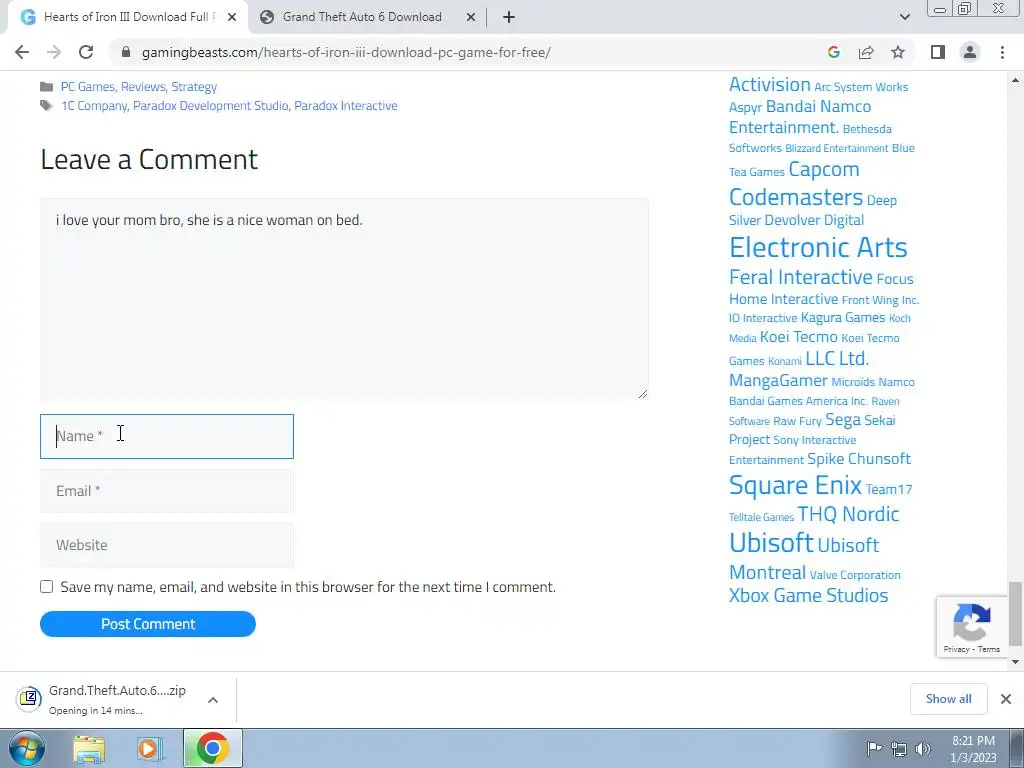Click inside the comment text area
This screenshot has height=768, width=1024.
pyautogui.click(x=344, y=298)
